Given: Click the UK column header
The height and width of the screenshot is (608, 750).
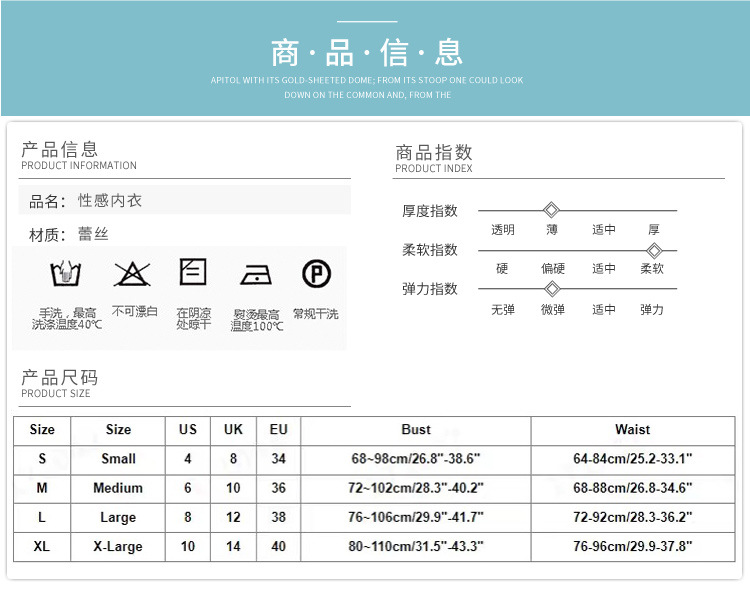Looking at the screenshot, I should tap(233, 430).
